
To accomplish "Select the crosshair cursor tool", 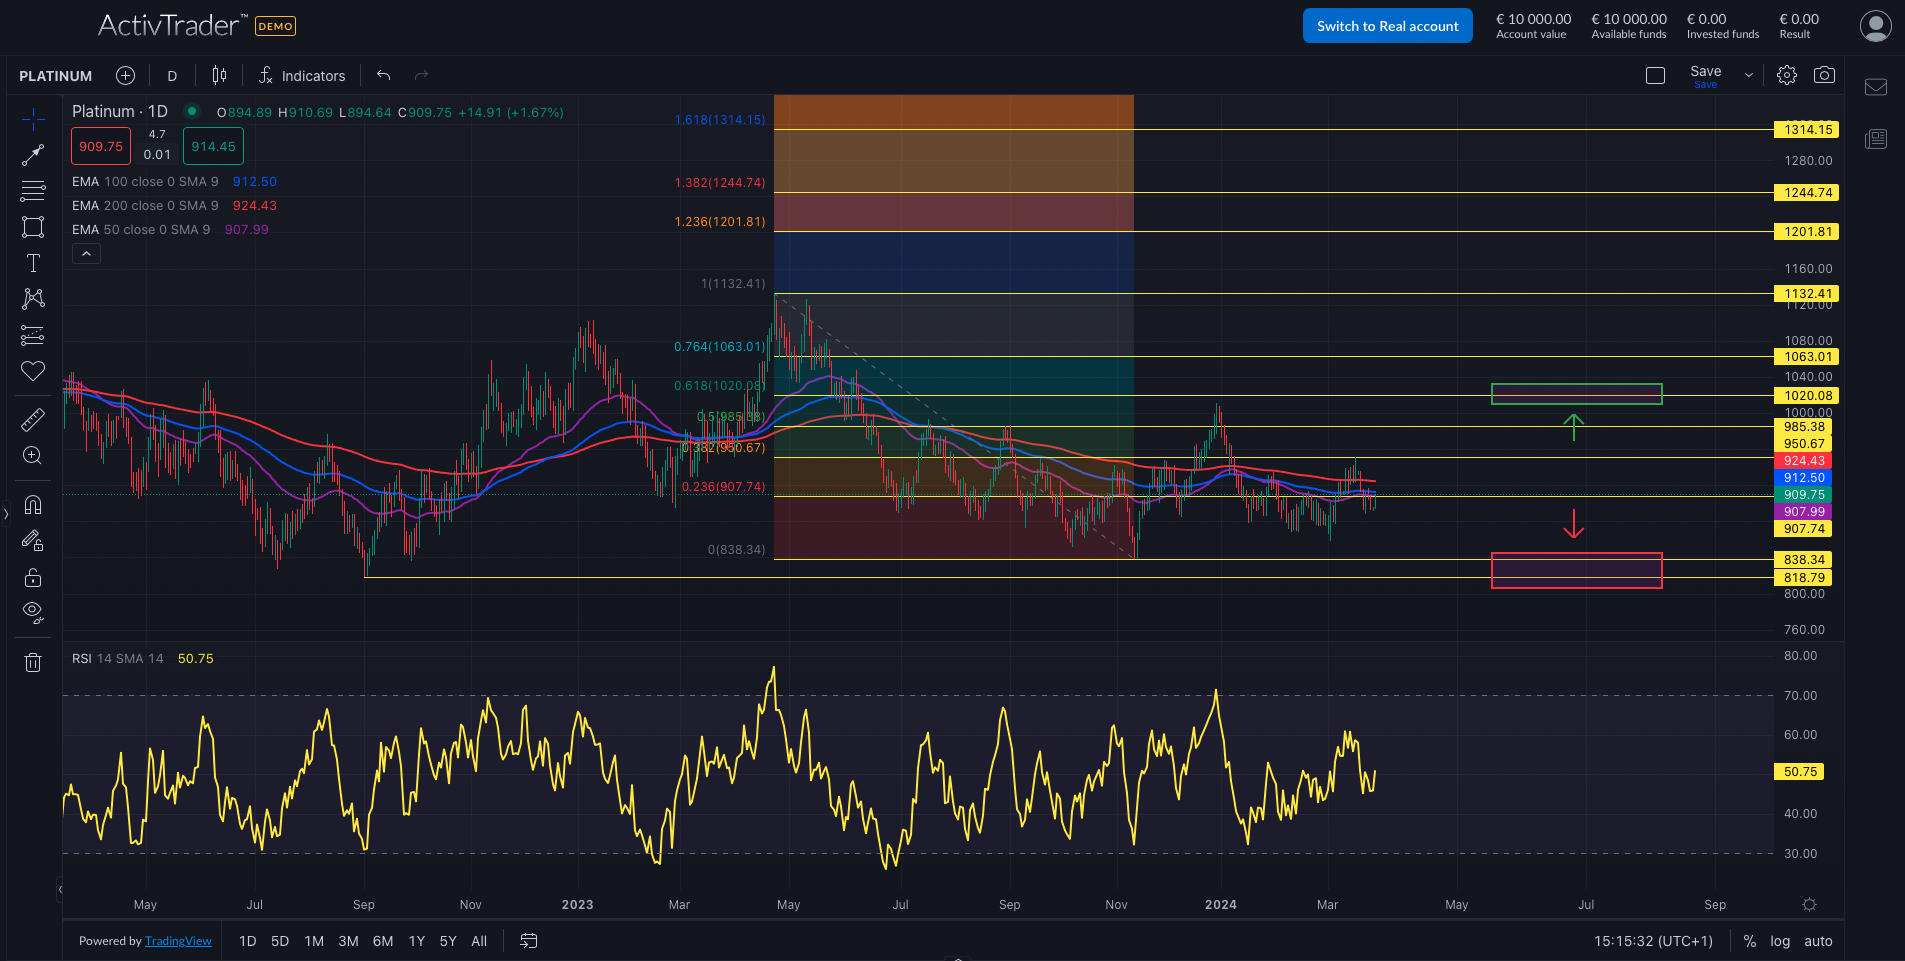I will pos(33,118).
